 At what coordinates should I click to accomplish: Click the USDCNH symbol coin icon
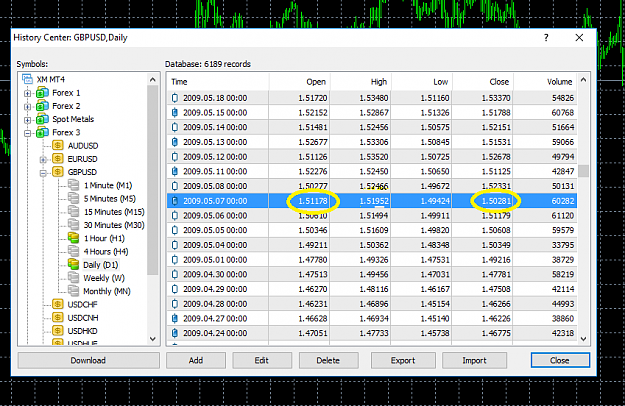tap(58, 318)
